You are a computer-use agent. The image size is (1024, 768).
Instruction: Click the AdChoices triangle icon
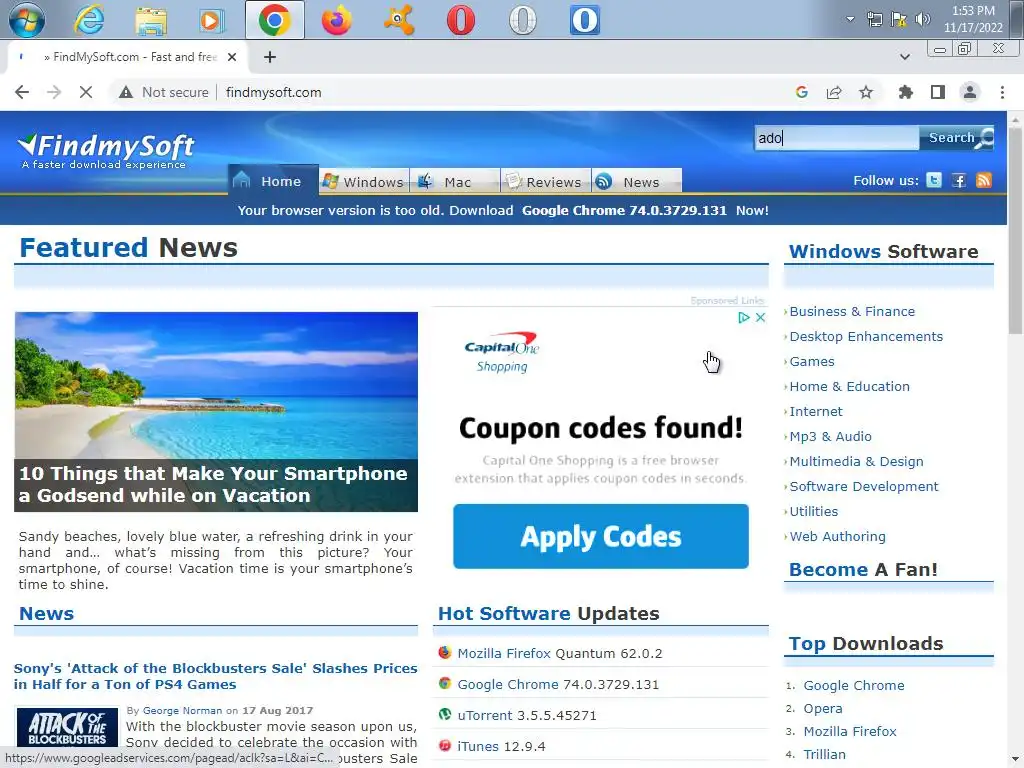coord(744,317)
